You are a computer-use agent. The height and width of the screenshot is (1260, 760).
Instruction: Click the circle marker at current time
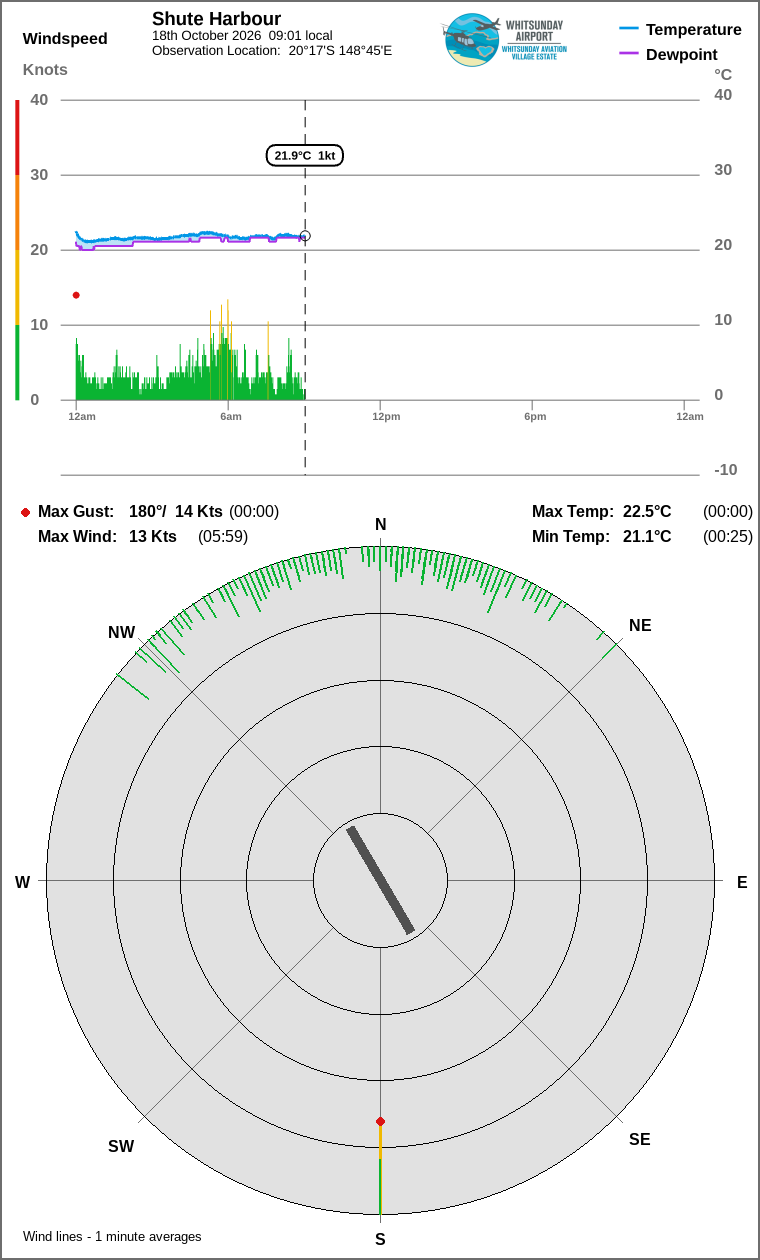[305, 236]
